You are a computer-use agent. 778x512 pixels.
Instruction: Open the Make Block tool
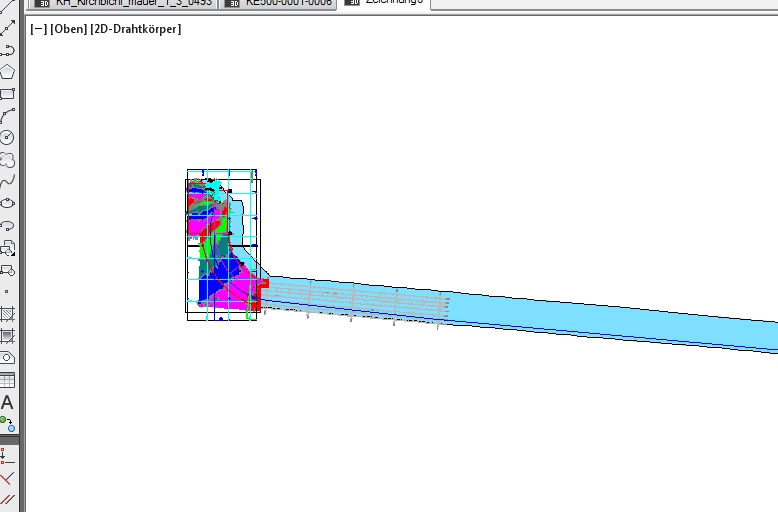[x=7, y=270]
